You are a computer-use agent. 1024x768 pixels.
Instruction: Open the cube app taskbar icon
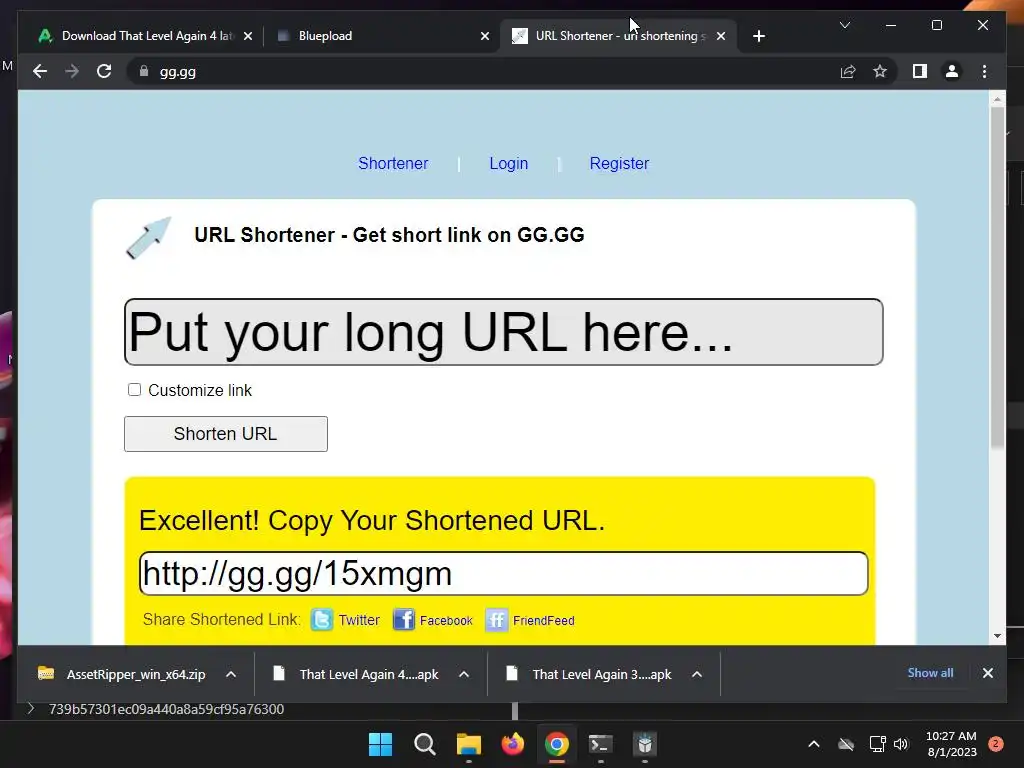(x=645, y=744)
